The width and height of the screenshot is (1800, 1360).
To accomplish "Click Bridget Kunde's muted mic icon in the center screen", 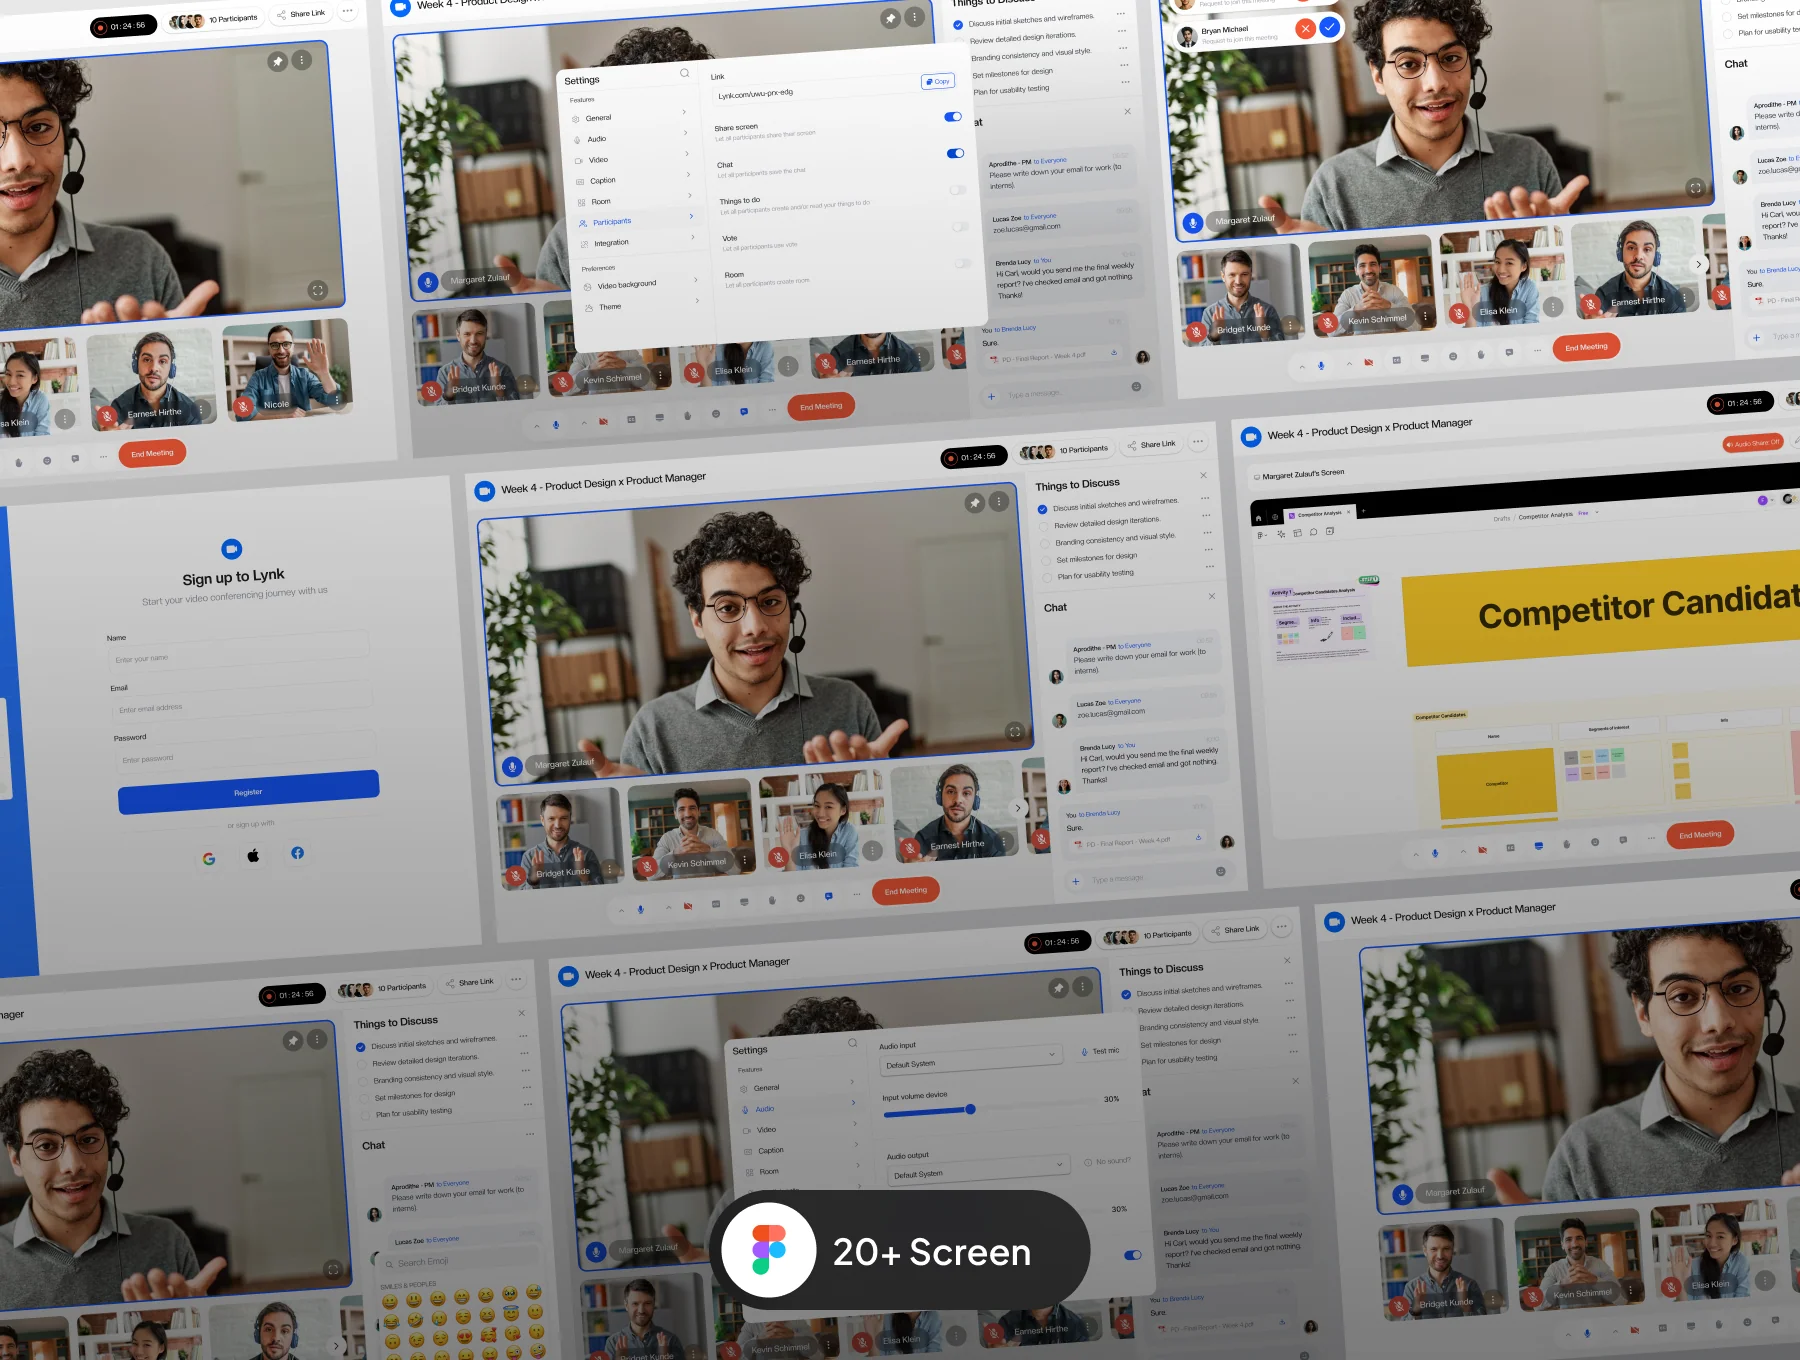I will (516, 876).
